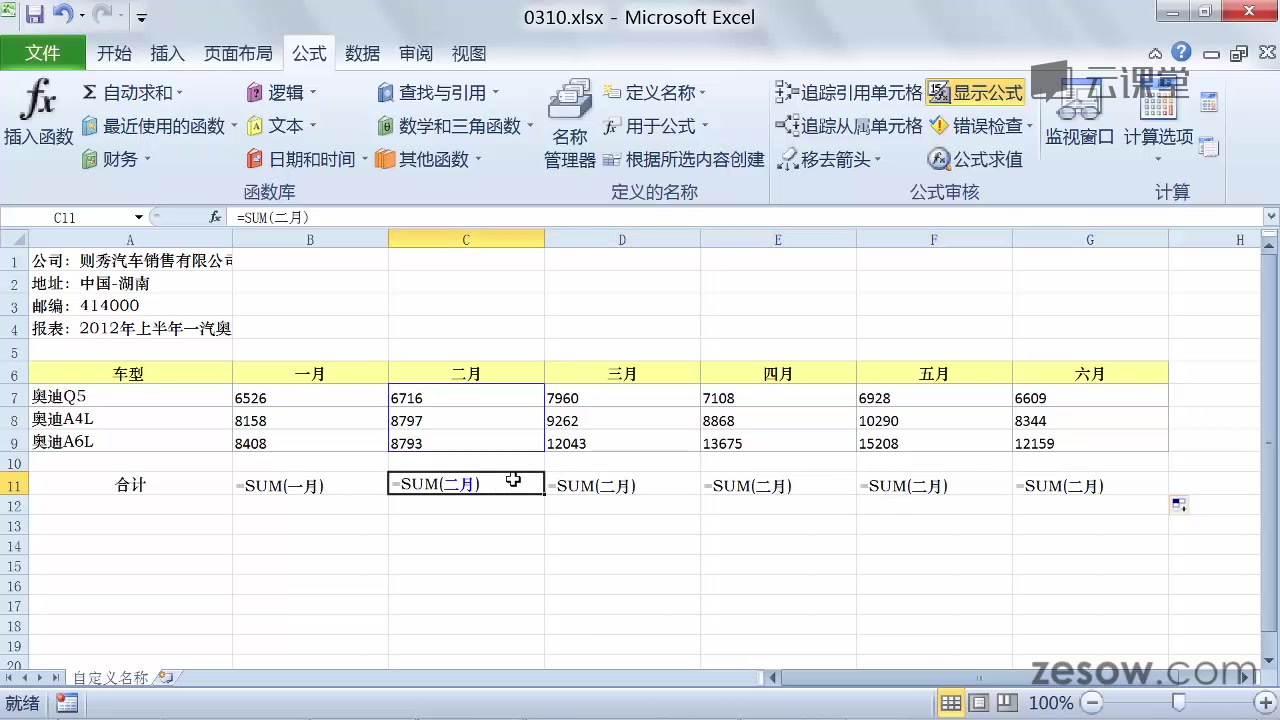Click Evaluate Formula (公式求值)
This screenshot has height=720, width=1280.
[975, 159]
